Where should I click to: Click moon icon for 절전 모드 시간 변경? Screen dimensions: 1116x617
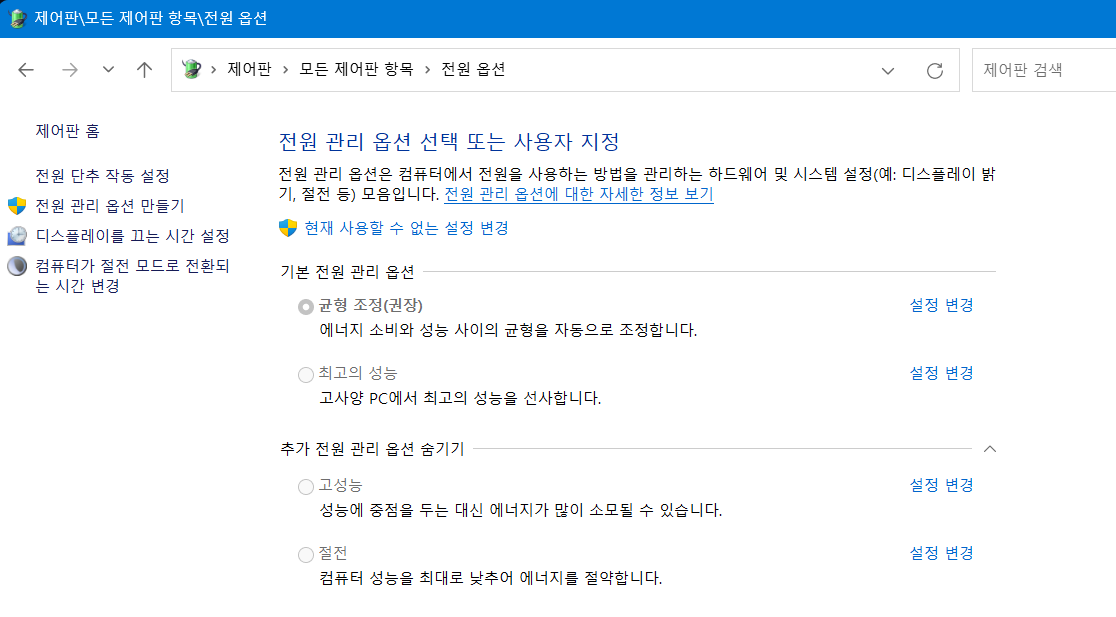pos(17,266)
